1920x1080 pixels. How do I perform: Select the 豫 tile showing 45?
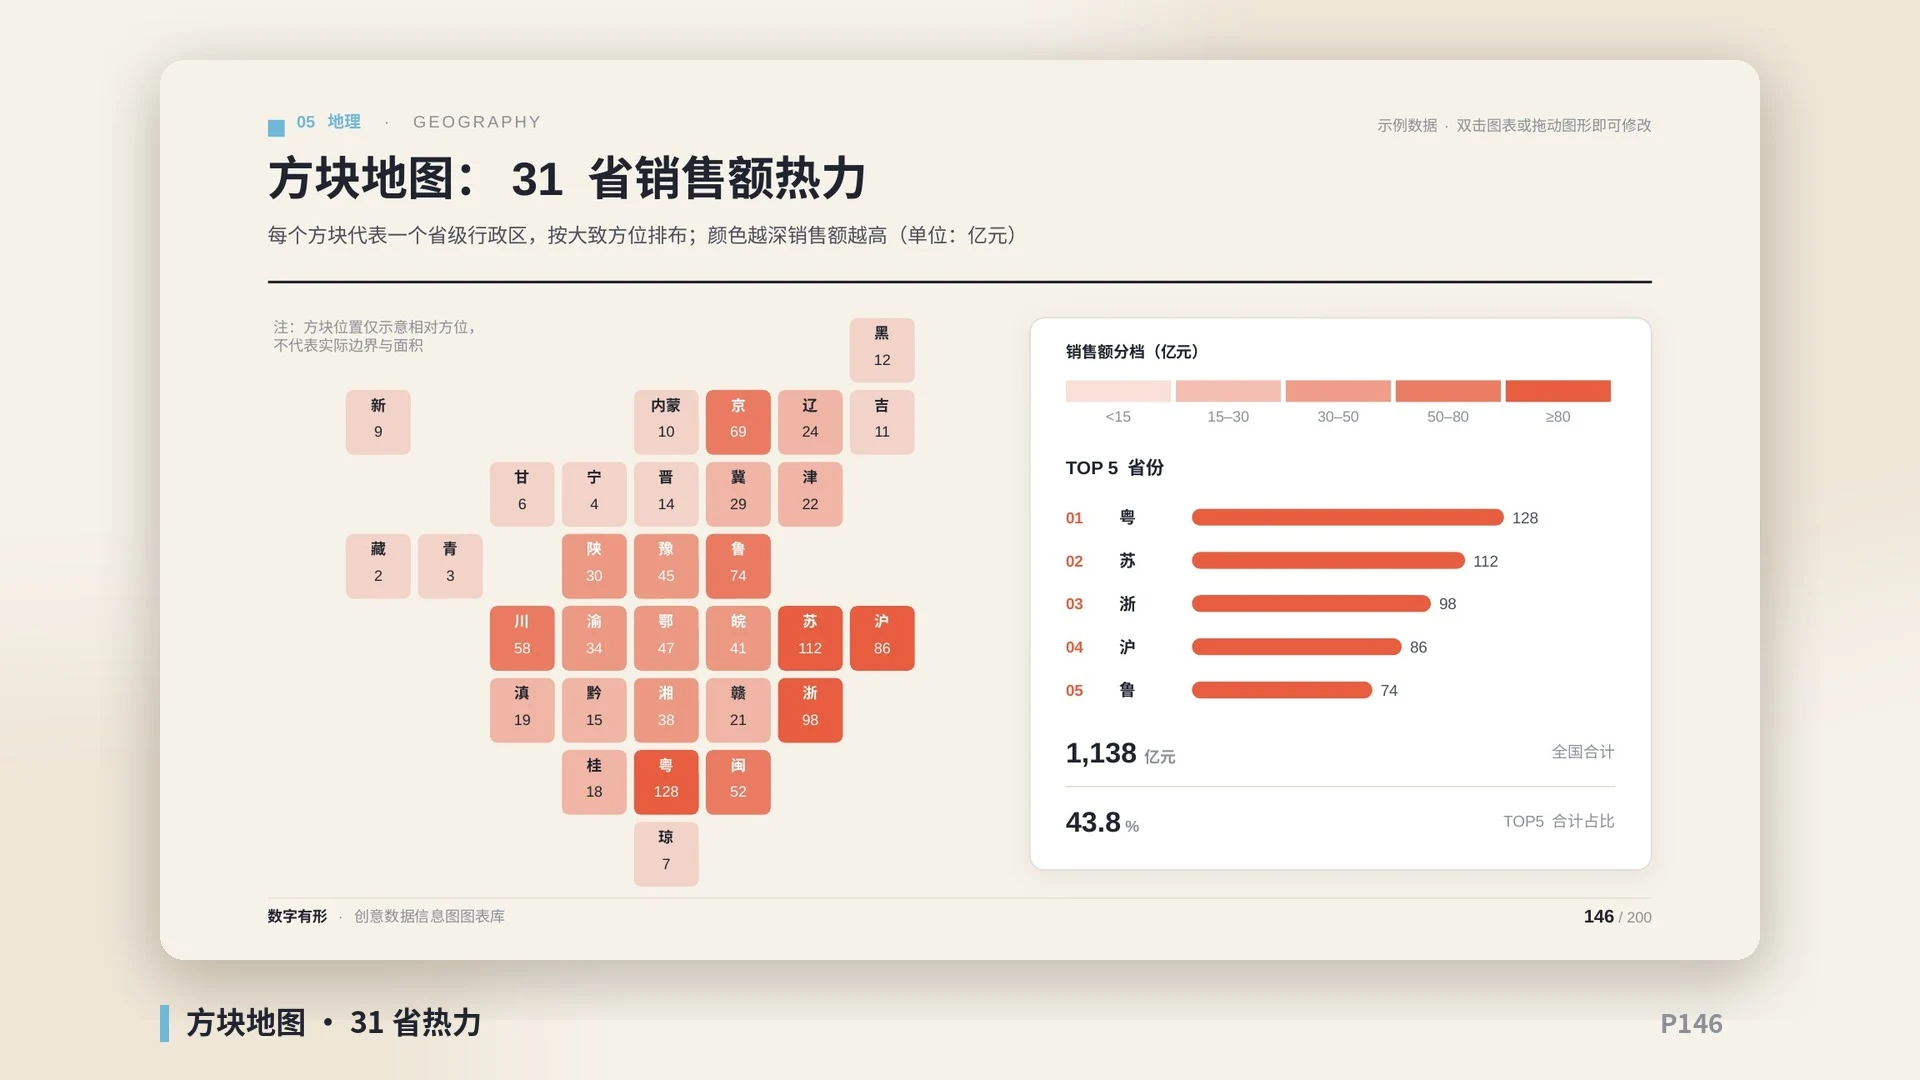pyautogui.click(x=666, y=566)
